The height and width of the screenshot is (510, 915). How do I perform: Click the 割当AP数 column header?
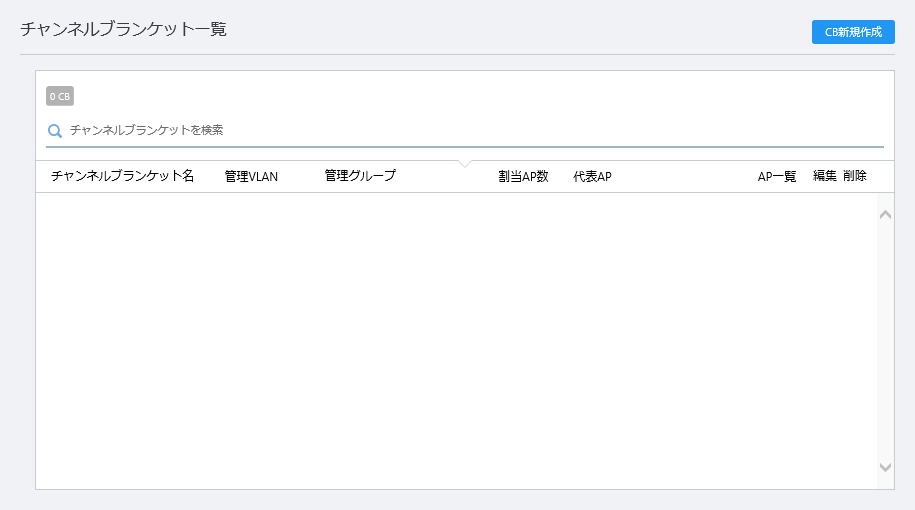coord(523,176)
